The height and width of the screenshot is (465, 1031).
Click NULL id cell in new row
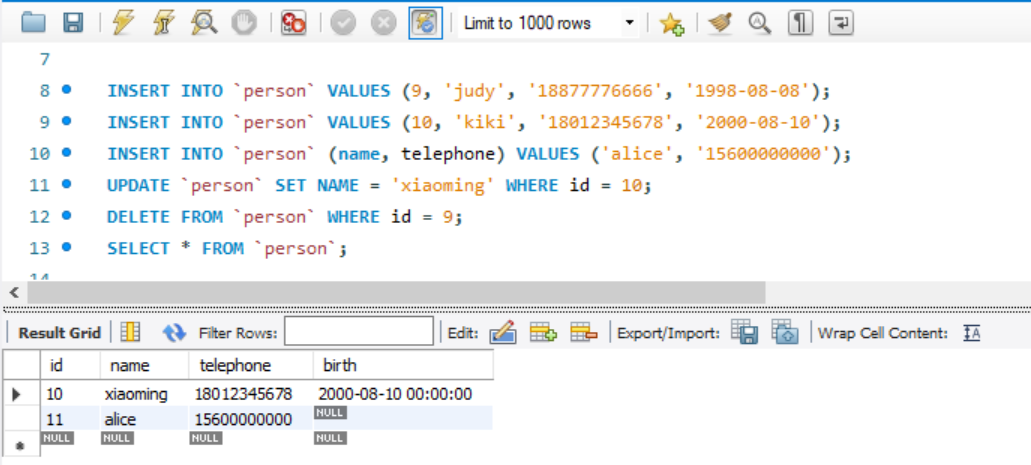[57, 438]
